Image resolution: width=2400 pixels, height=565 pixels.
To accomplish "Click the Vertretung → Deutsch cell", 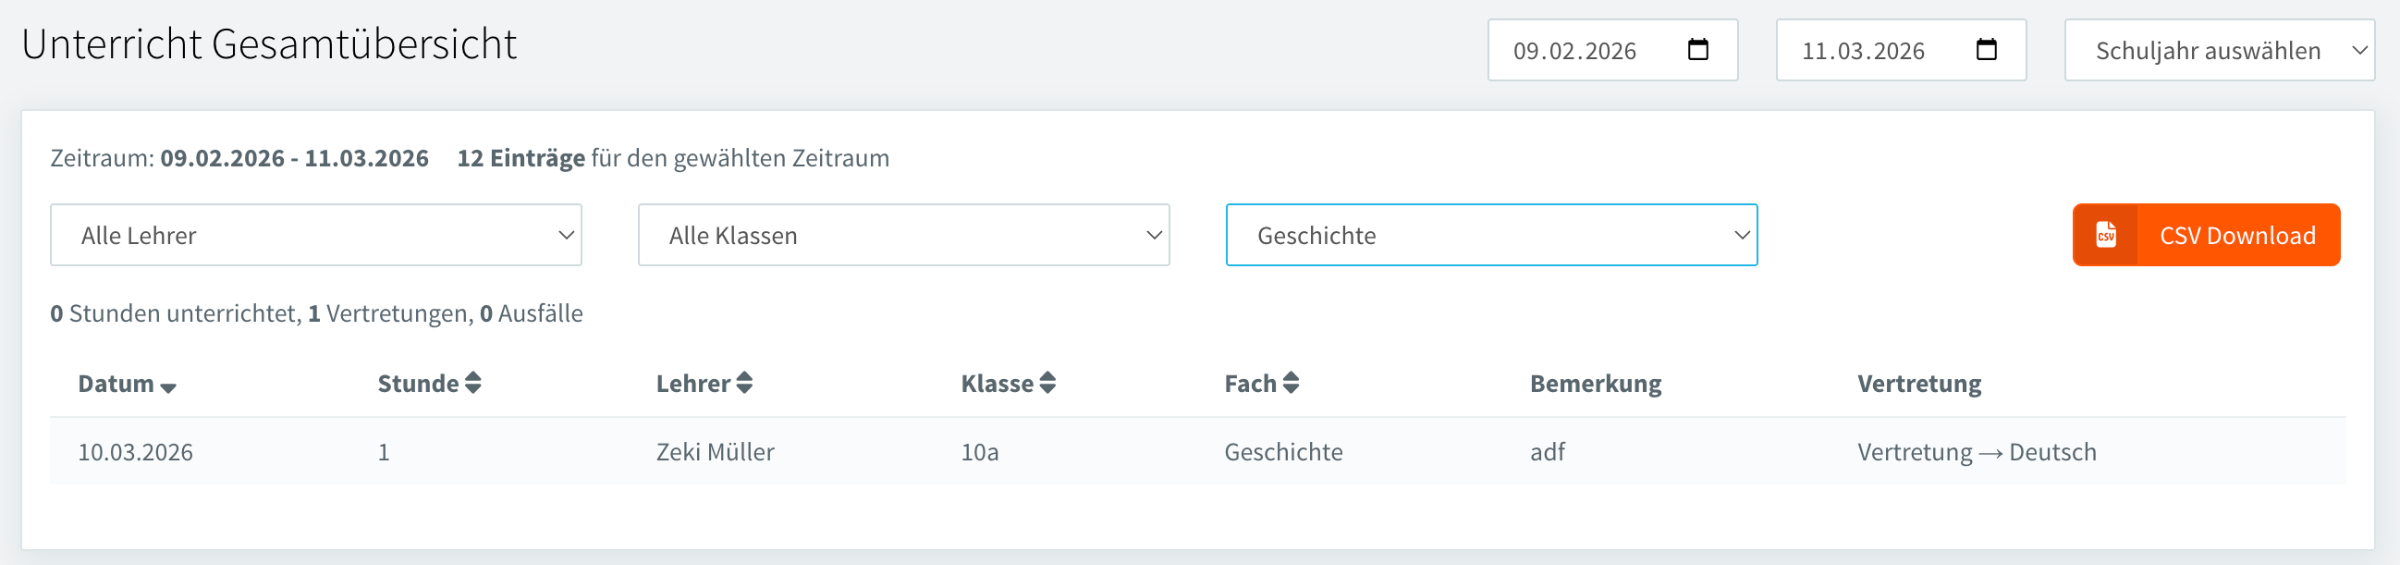I will pyautogui.click(x=1976, y=452).
